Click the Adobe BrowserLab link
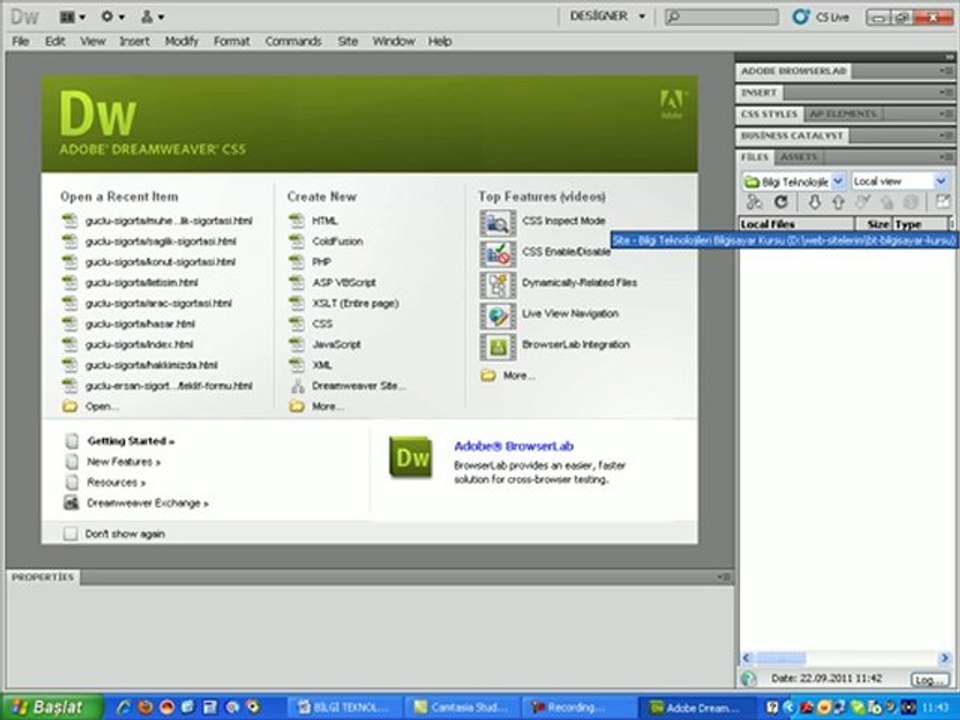960x720 pixels. tap(514, 446)
